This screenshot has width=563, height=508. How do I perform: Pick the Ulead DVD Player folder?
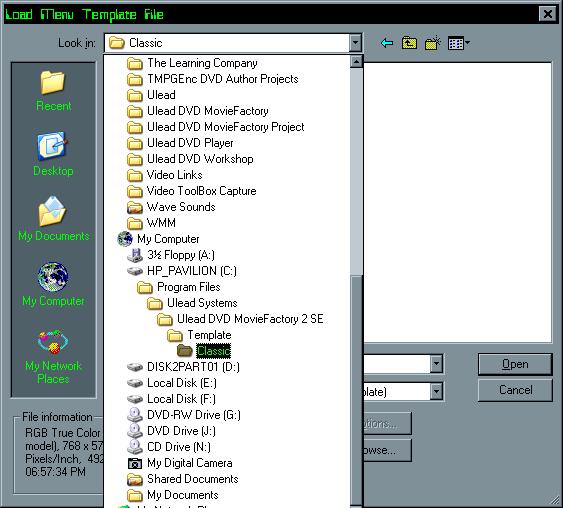(180, 143)
